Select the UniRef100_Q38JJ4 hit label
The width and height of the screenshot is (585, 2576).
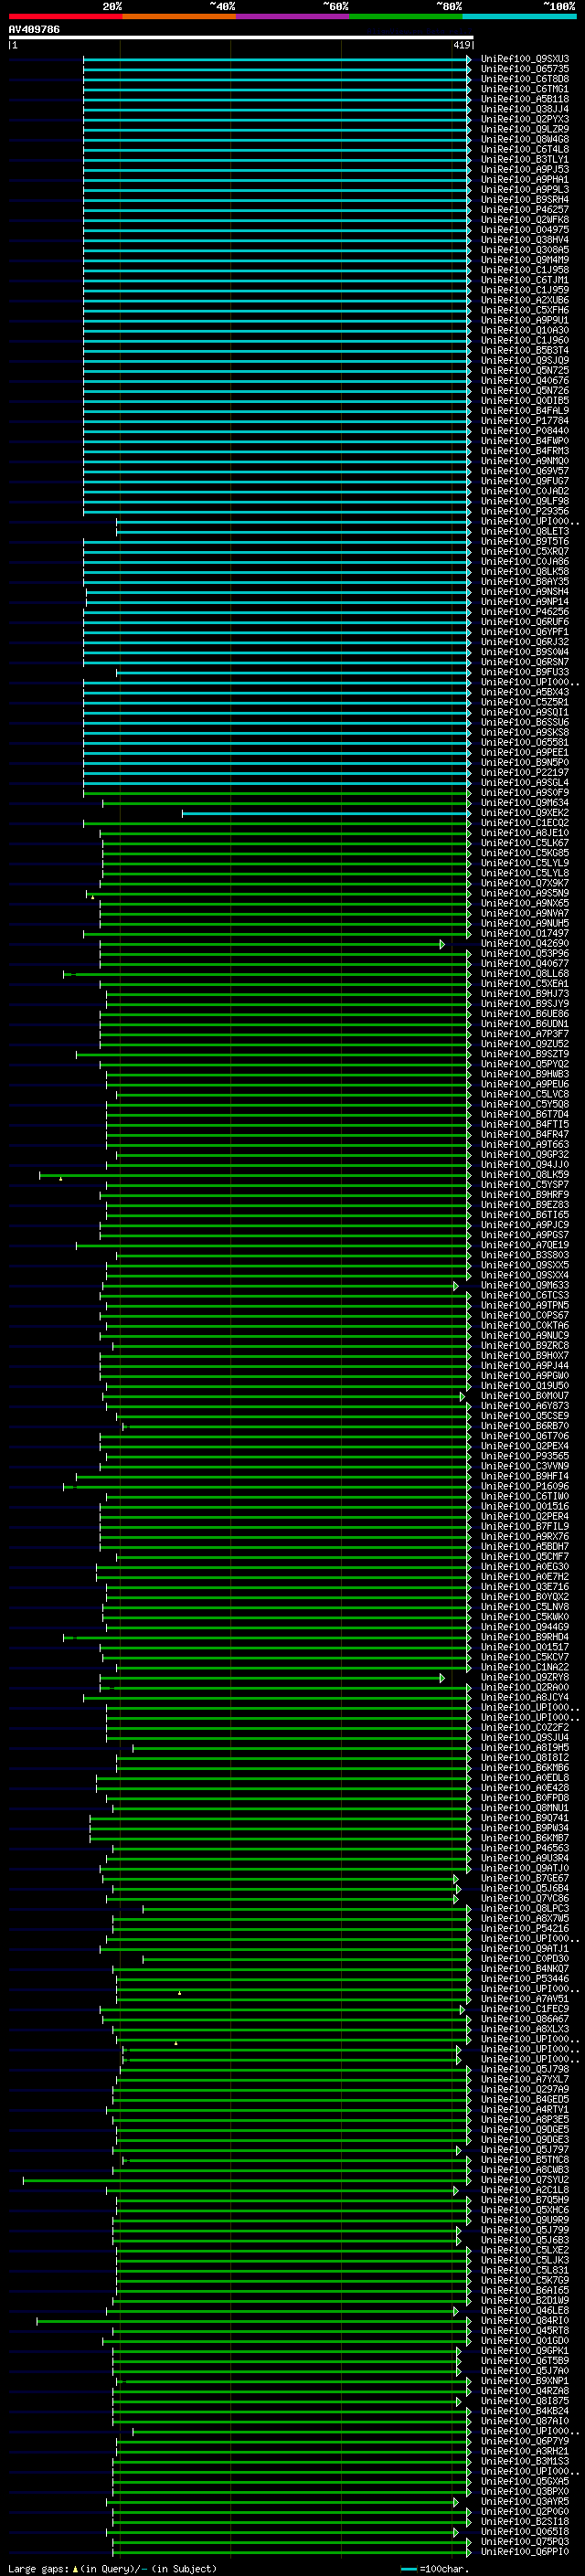click(525, 109)
